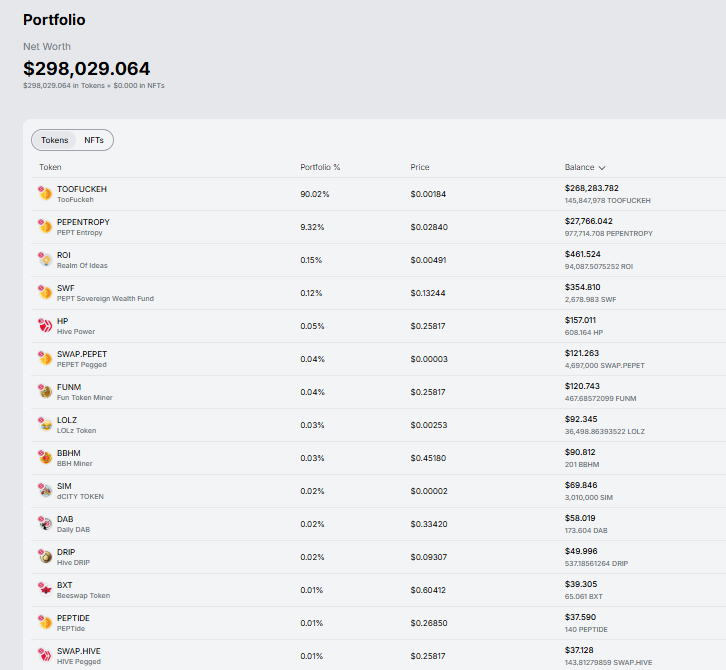Click the DRIP token icon
Viewport: 726px width, 670px height.
45,556
